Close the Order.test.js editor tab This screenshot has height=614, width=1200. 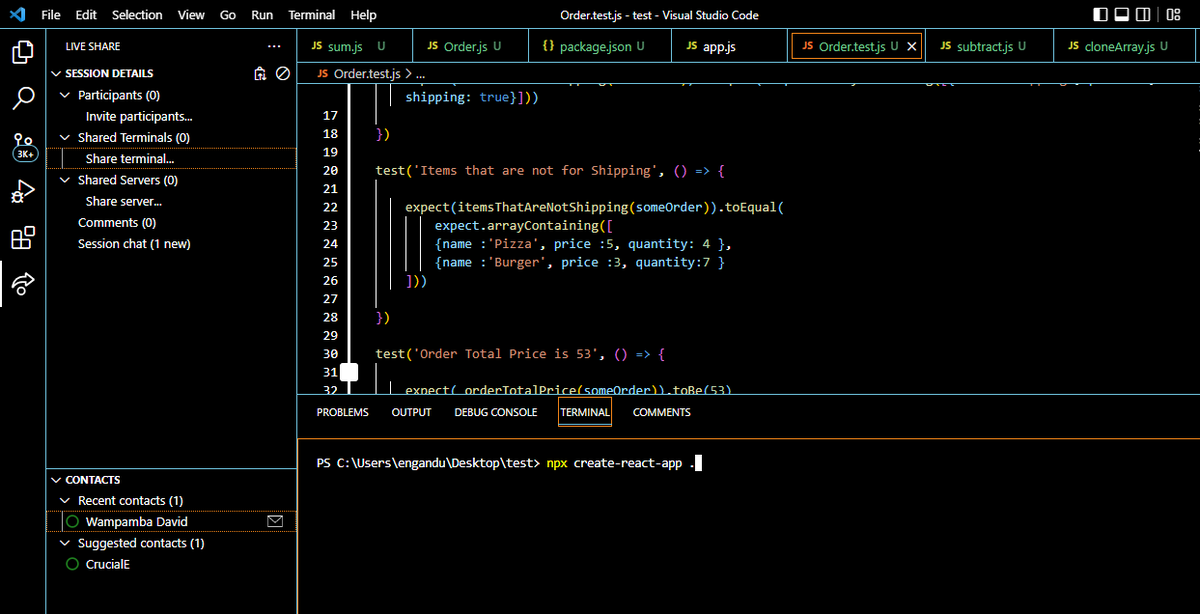[x=911, y=47]
